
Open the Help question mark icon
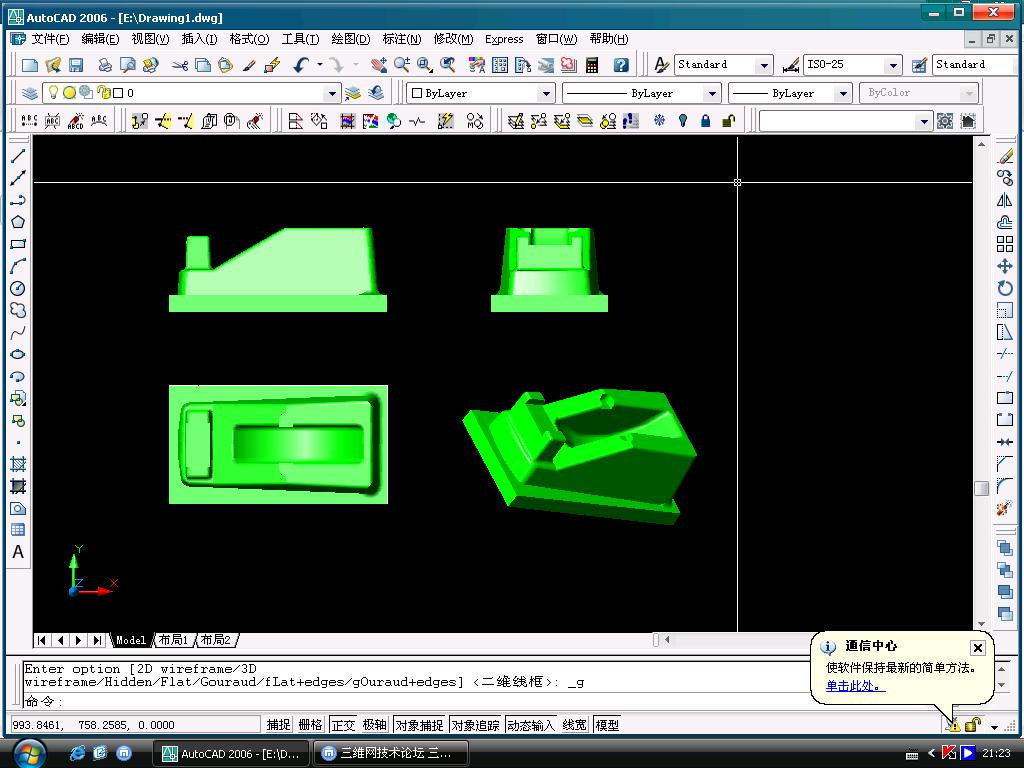pos(621,65)
